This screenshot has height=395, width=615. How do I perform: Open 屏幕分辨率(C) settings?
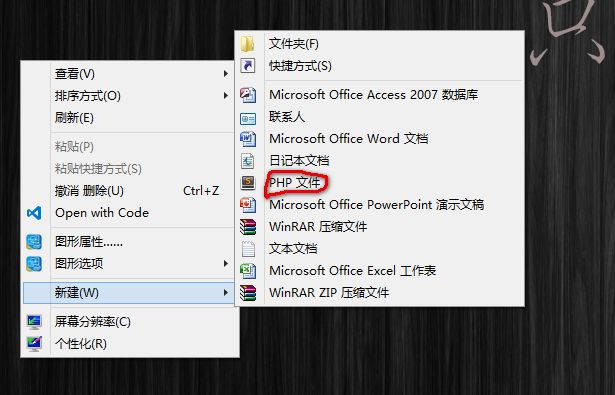pyautogui.click(x=130, y=322)
